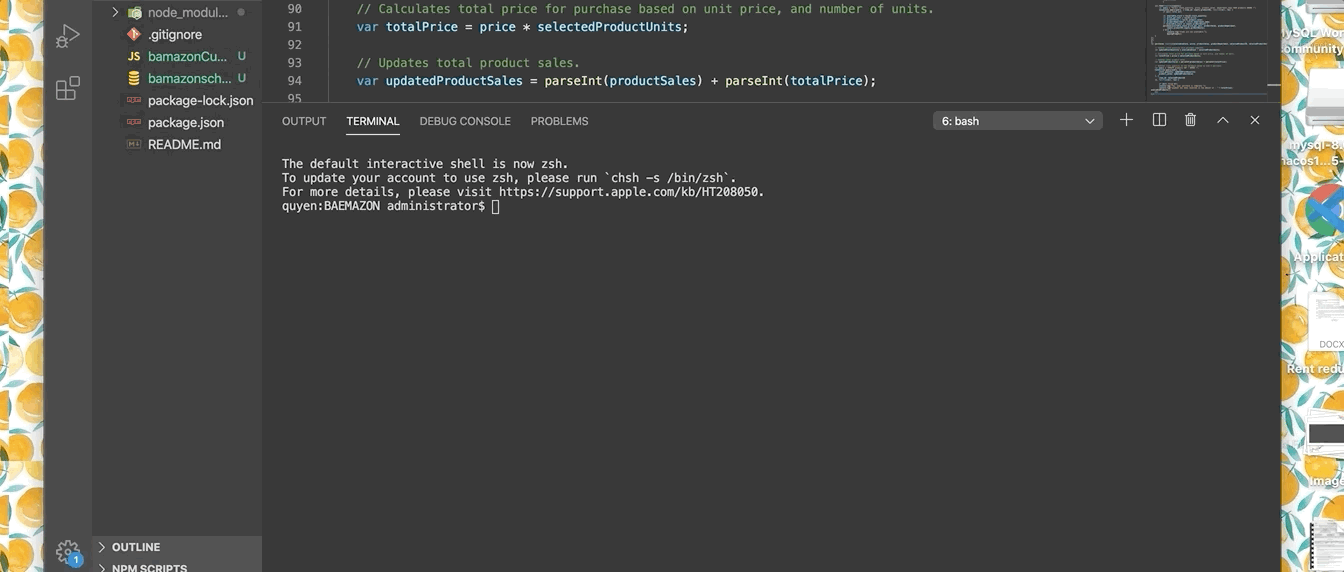The width and height of the screenshot is (1344, 572).
Task: Open the Extensions view in activity bar
Action: [67, 89]
